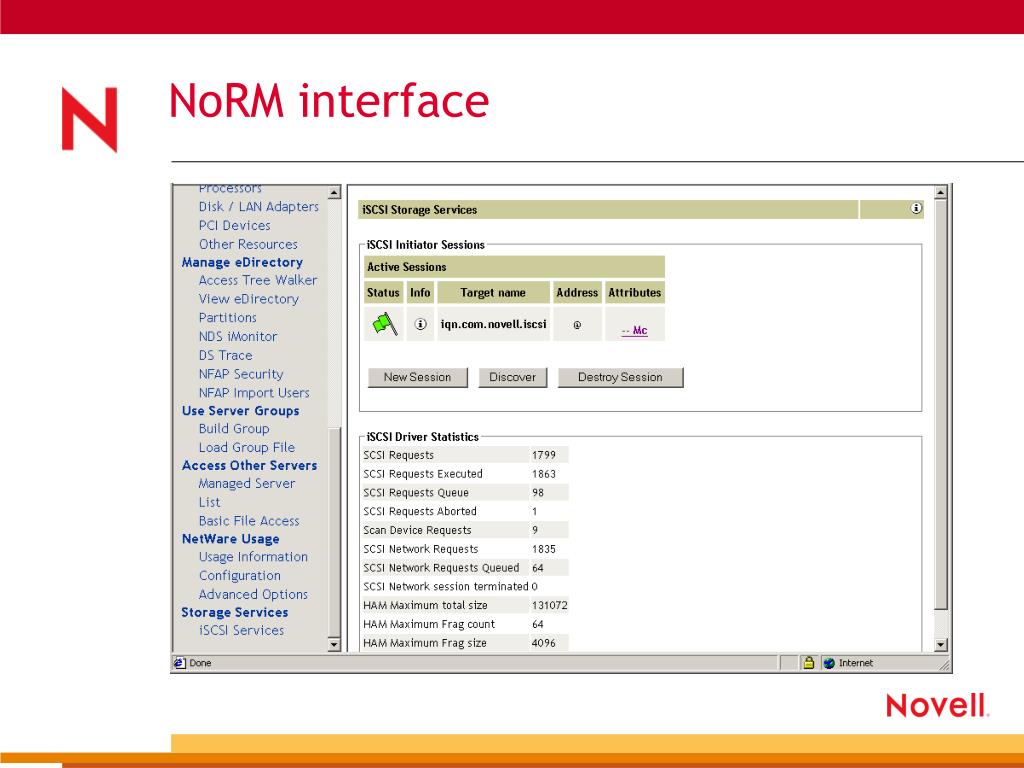Click the Destroy Session button

620,377
